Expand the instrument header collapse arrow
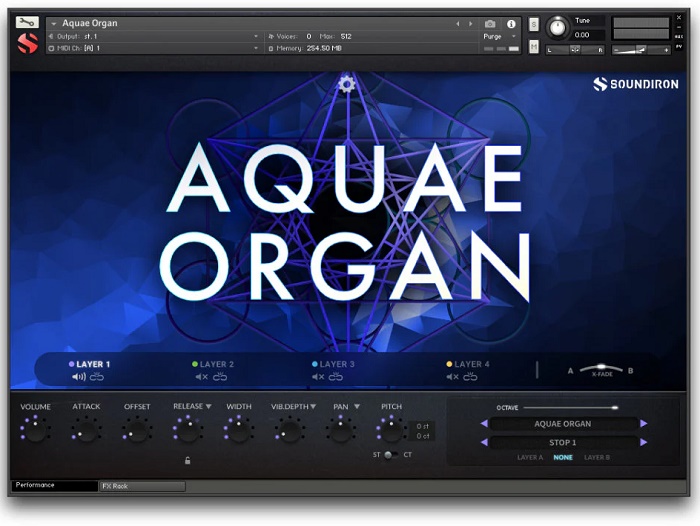This screenshot has height=526, width=700. 54,23
